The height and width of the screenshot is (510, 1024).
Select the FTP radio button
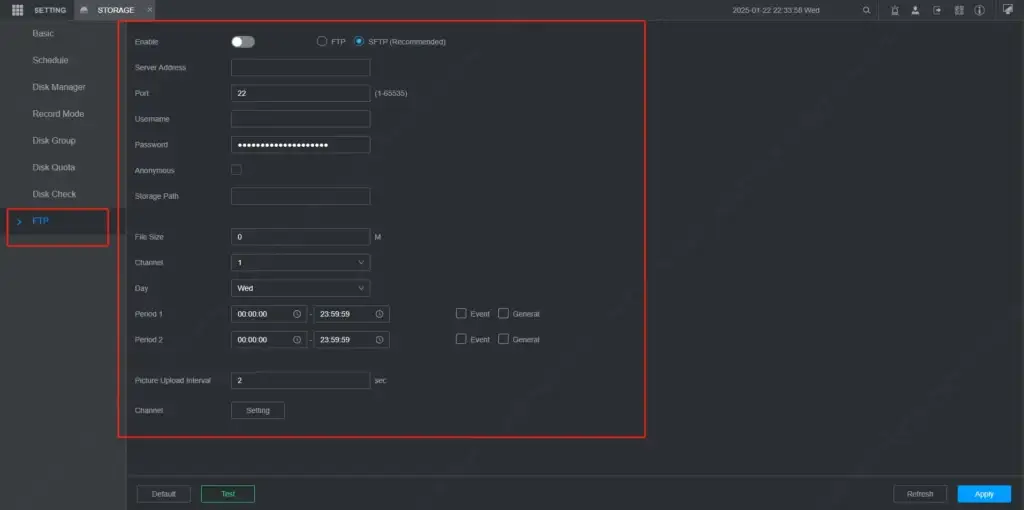(x=321, y=41)
